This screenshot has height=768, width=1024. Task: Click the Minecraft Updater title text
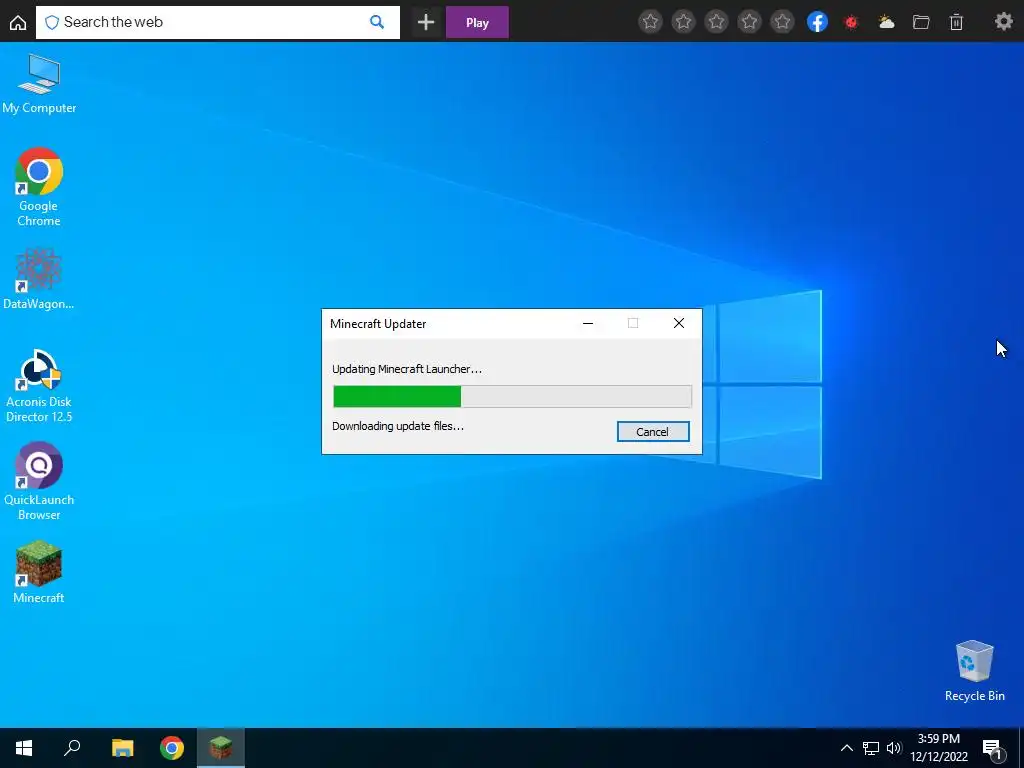378,324
